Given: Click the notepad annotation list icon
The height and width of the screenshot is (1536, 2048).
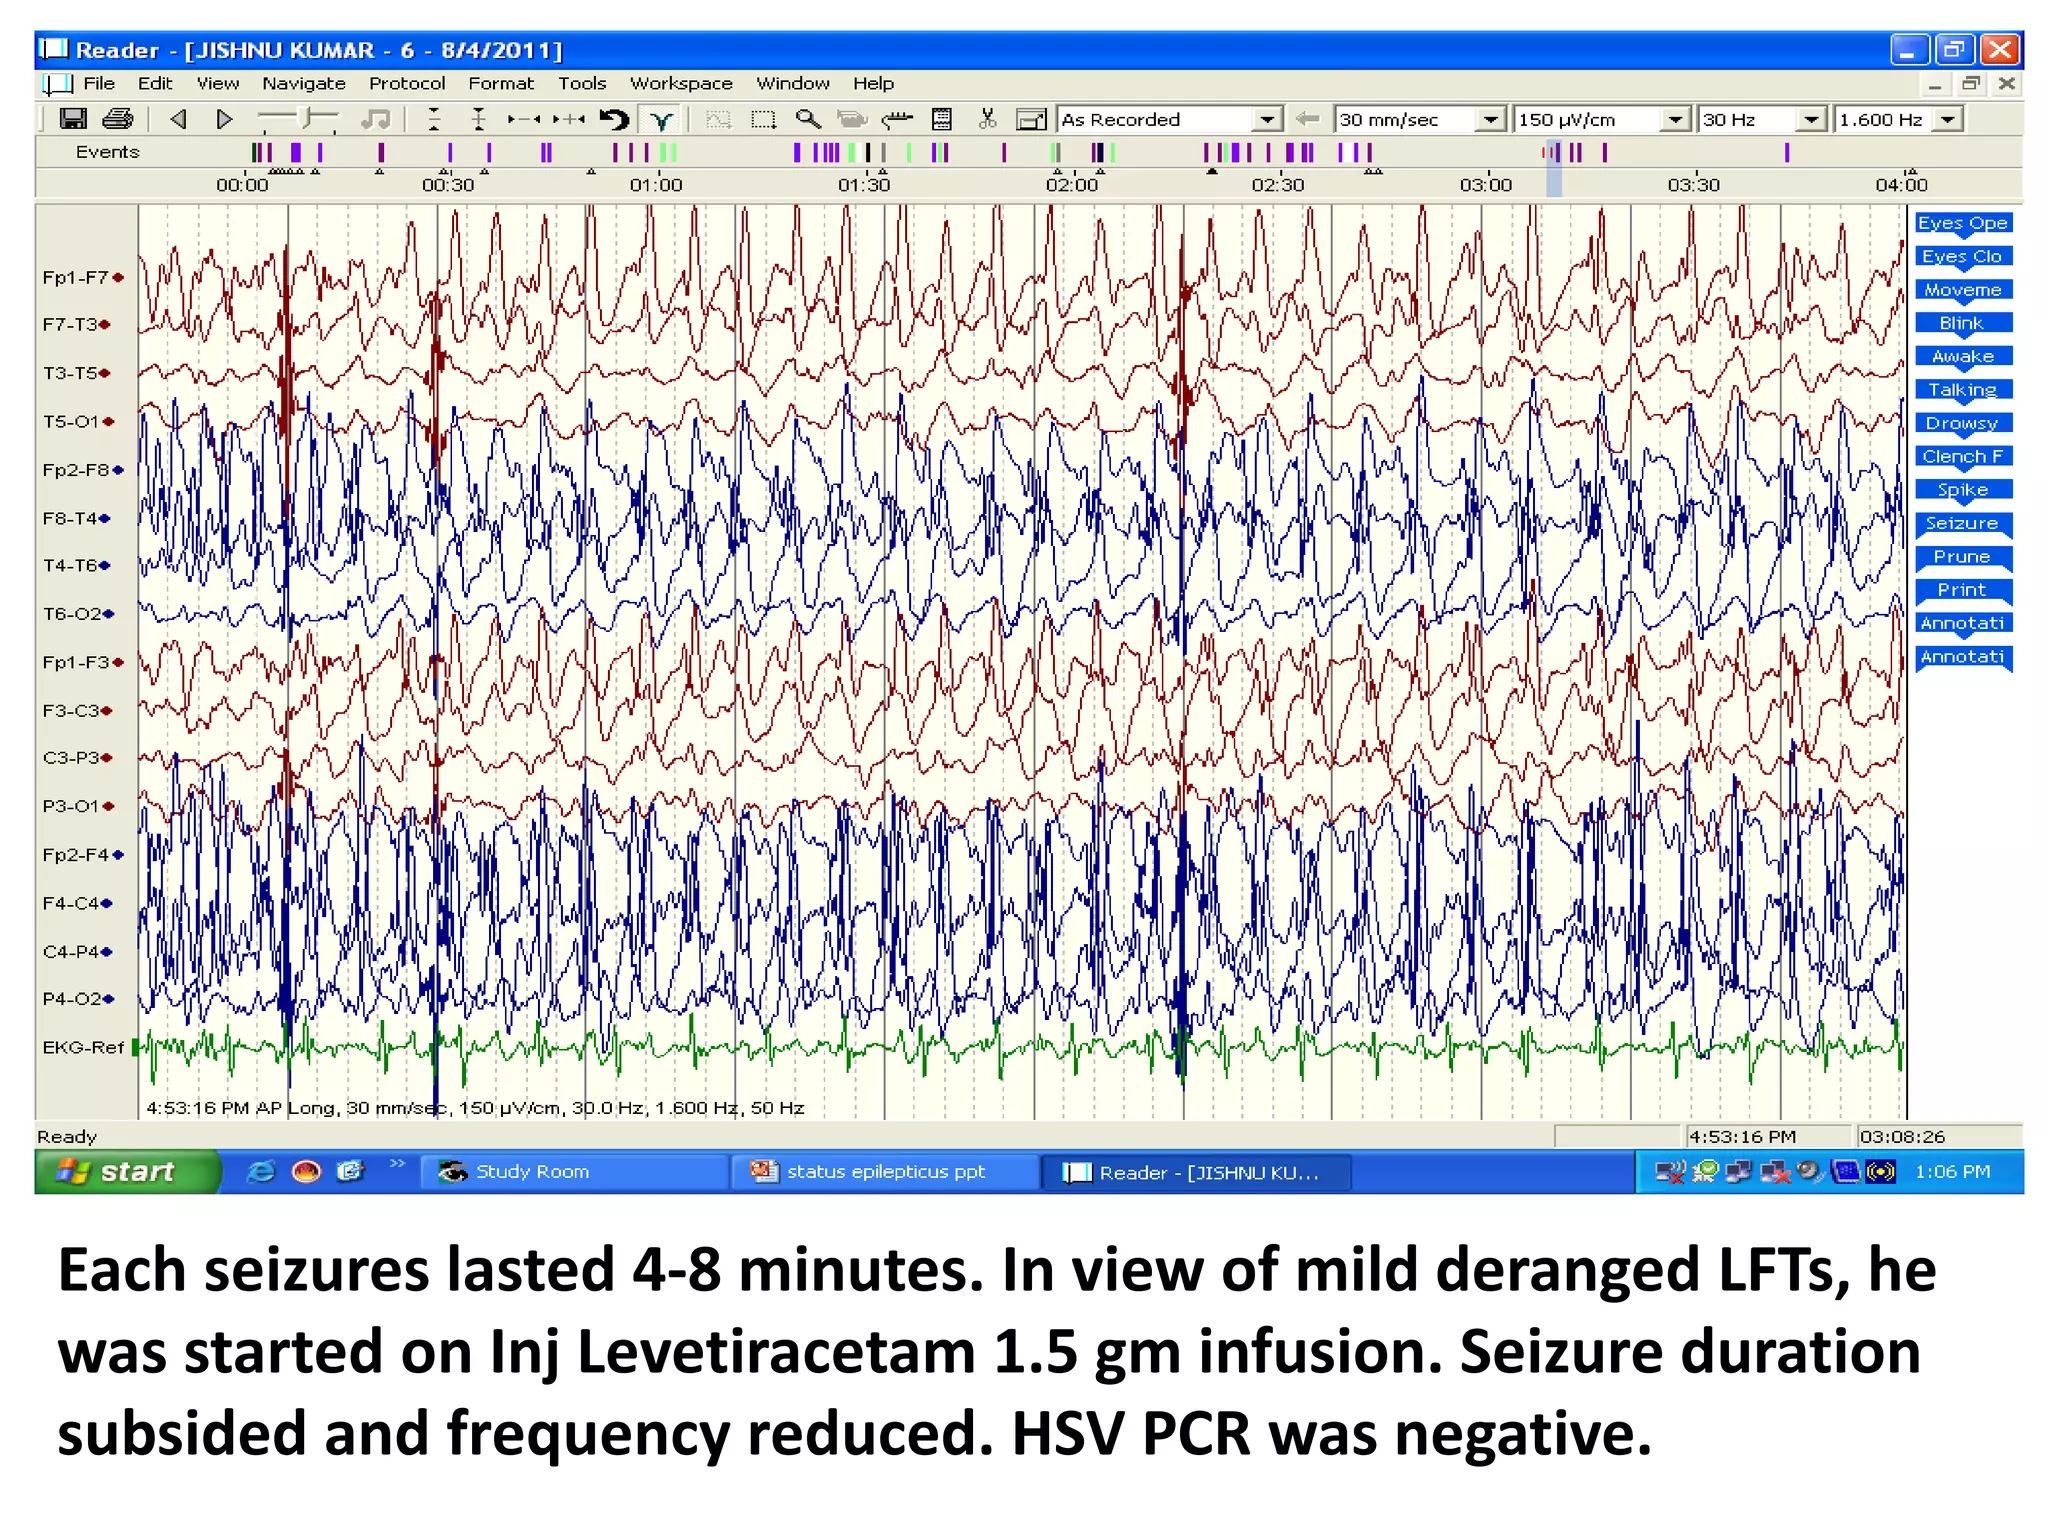Looking at the screenshot, I should tap(941, 119).
